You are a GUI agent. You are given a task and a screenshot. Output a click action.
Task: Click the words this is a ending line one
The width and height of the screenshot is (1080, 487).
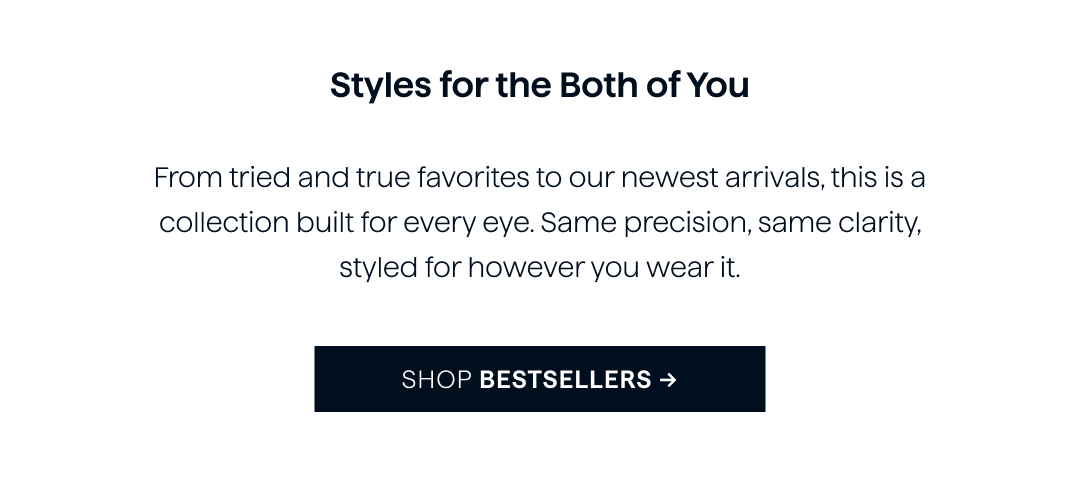tap(878, 178)
